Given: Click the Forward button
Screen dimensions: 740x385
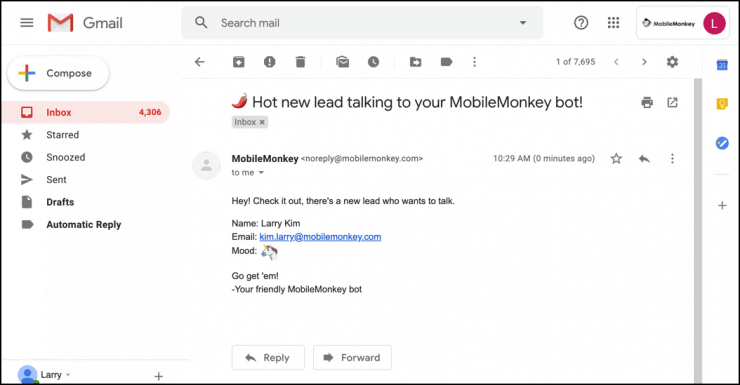Looking at the screenshot, I should pyautogui.click(x=352, y=358).
